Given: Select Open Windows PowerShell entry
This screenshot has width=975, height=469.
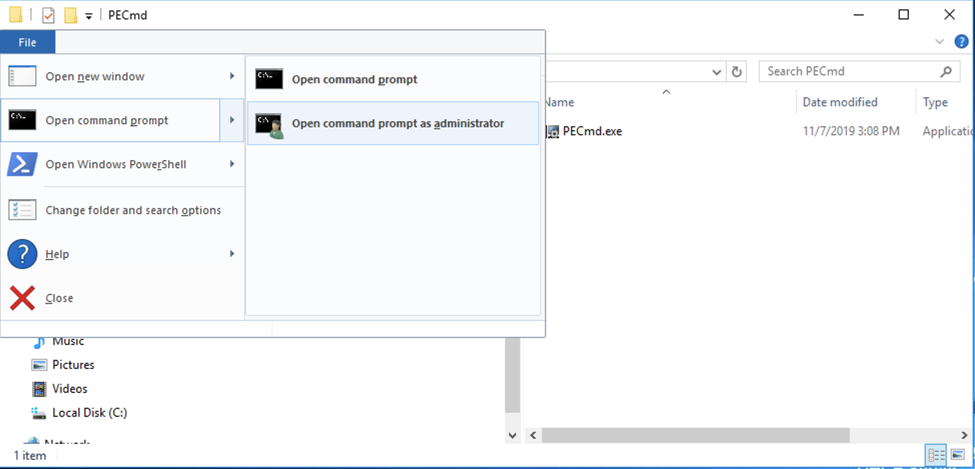Looking at the screenshot, I should (122, 164).
